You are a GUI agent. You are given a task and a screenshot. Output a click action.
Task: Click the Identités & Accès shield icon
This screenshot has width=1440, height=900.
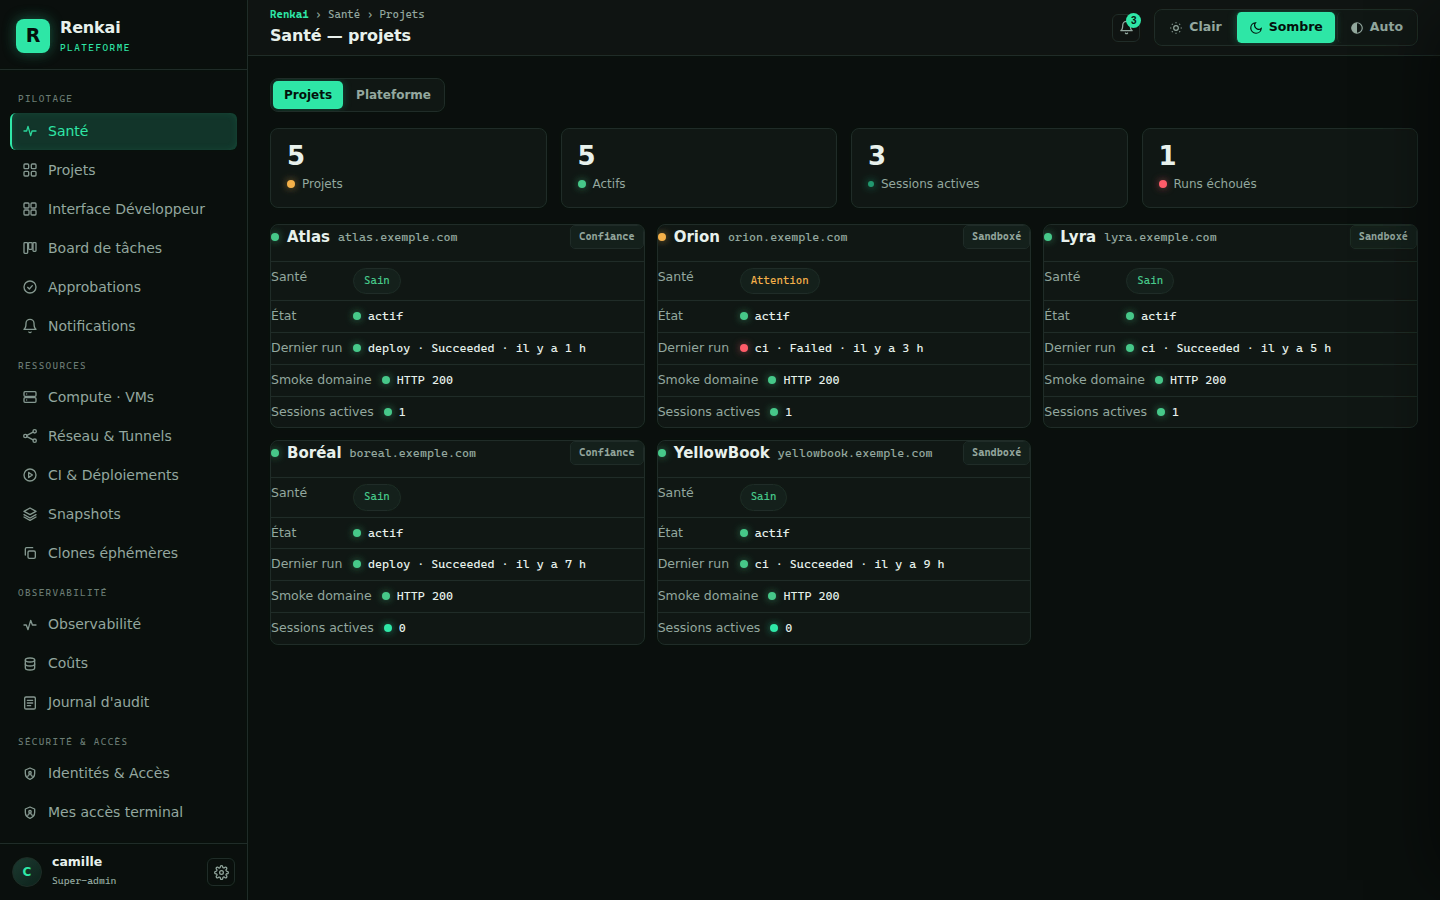[30, 773]
